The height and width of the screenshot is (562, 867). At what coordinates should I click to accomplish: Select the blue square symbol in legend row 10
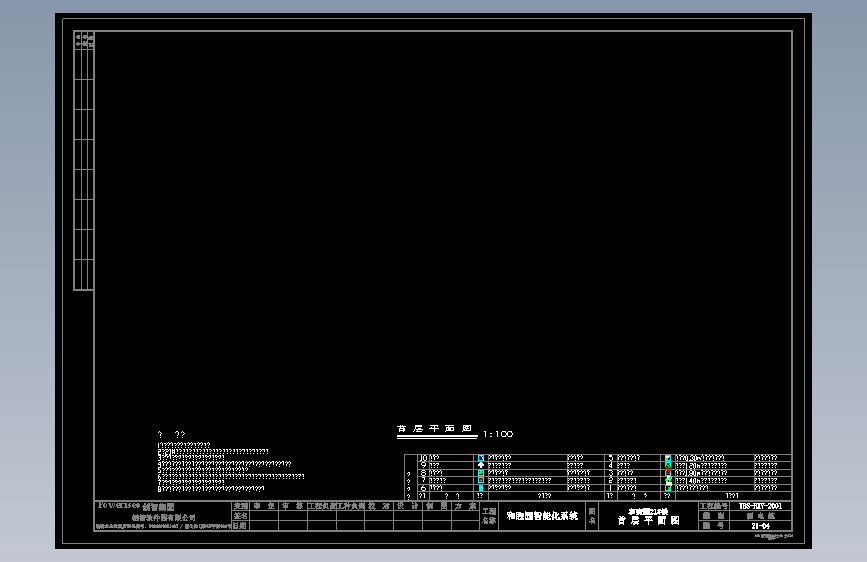(x=480, y=458)
